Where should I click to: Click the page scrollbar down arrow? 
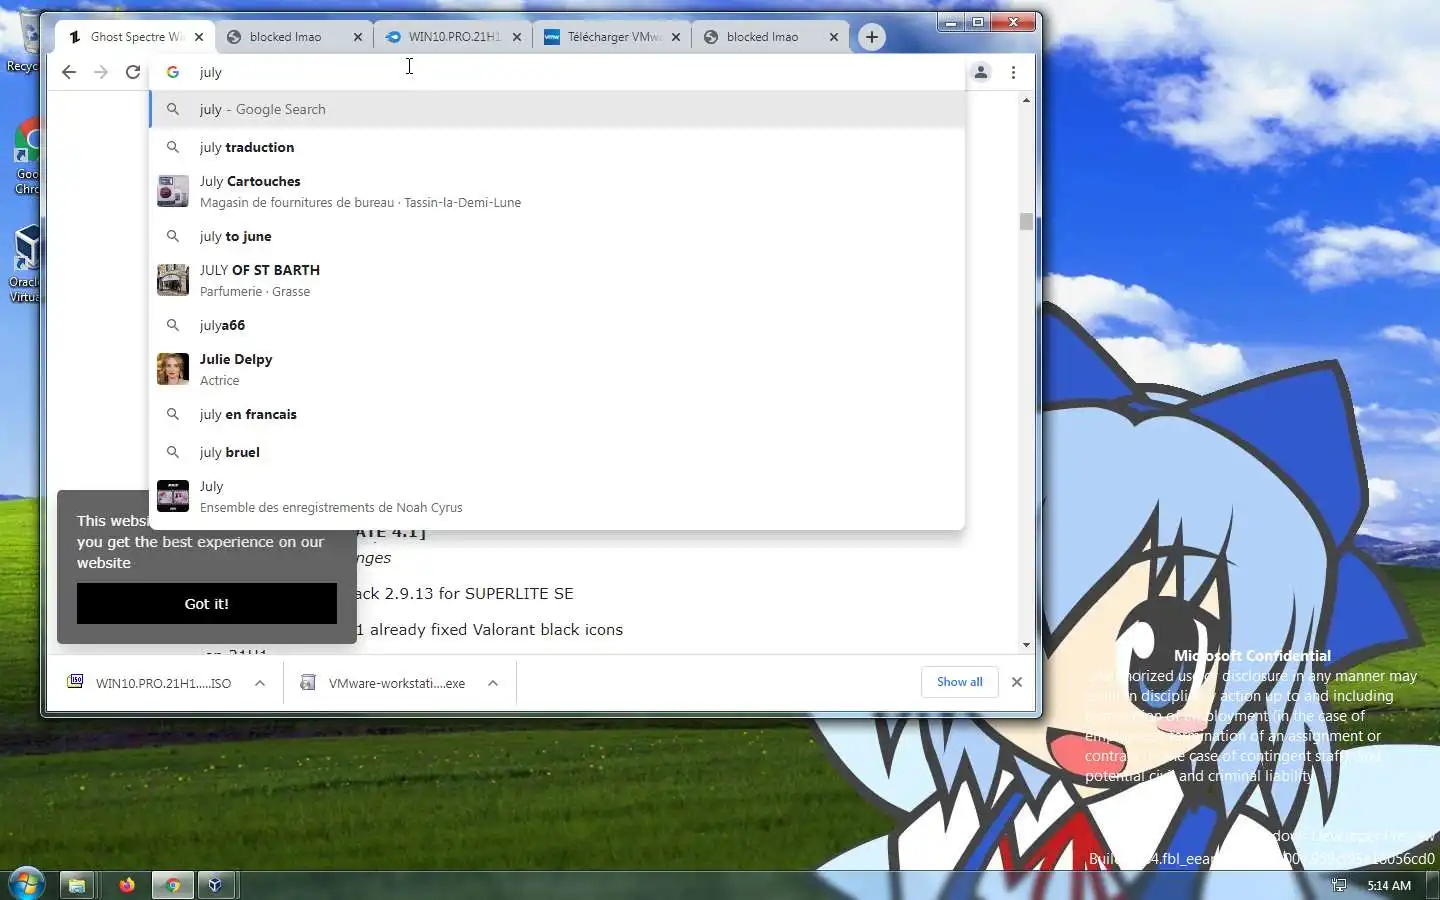tap(1026, 645)
